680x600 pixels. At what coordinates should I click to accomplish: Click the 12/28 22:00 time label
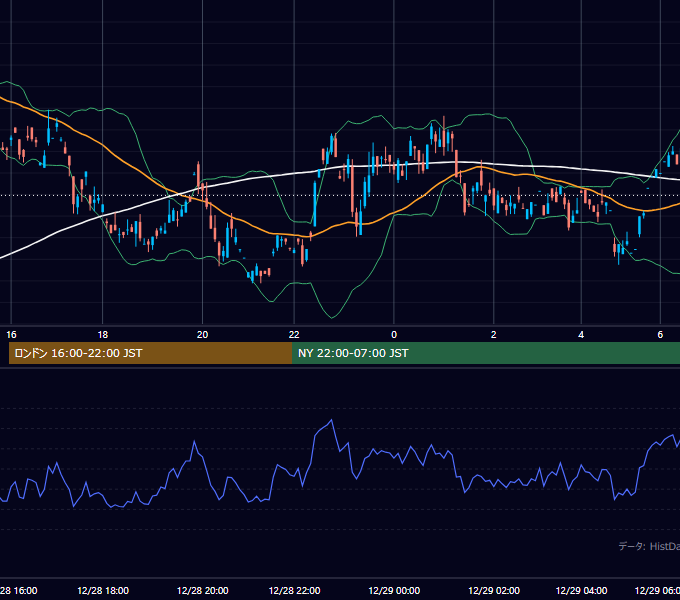294,590
